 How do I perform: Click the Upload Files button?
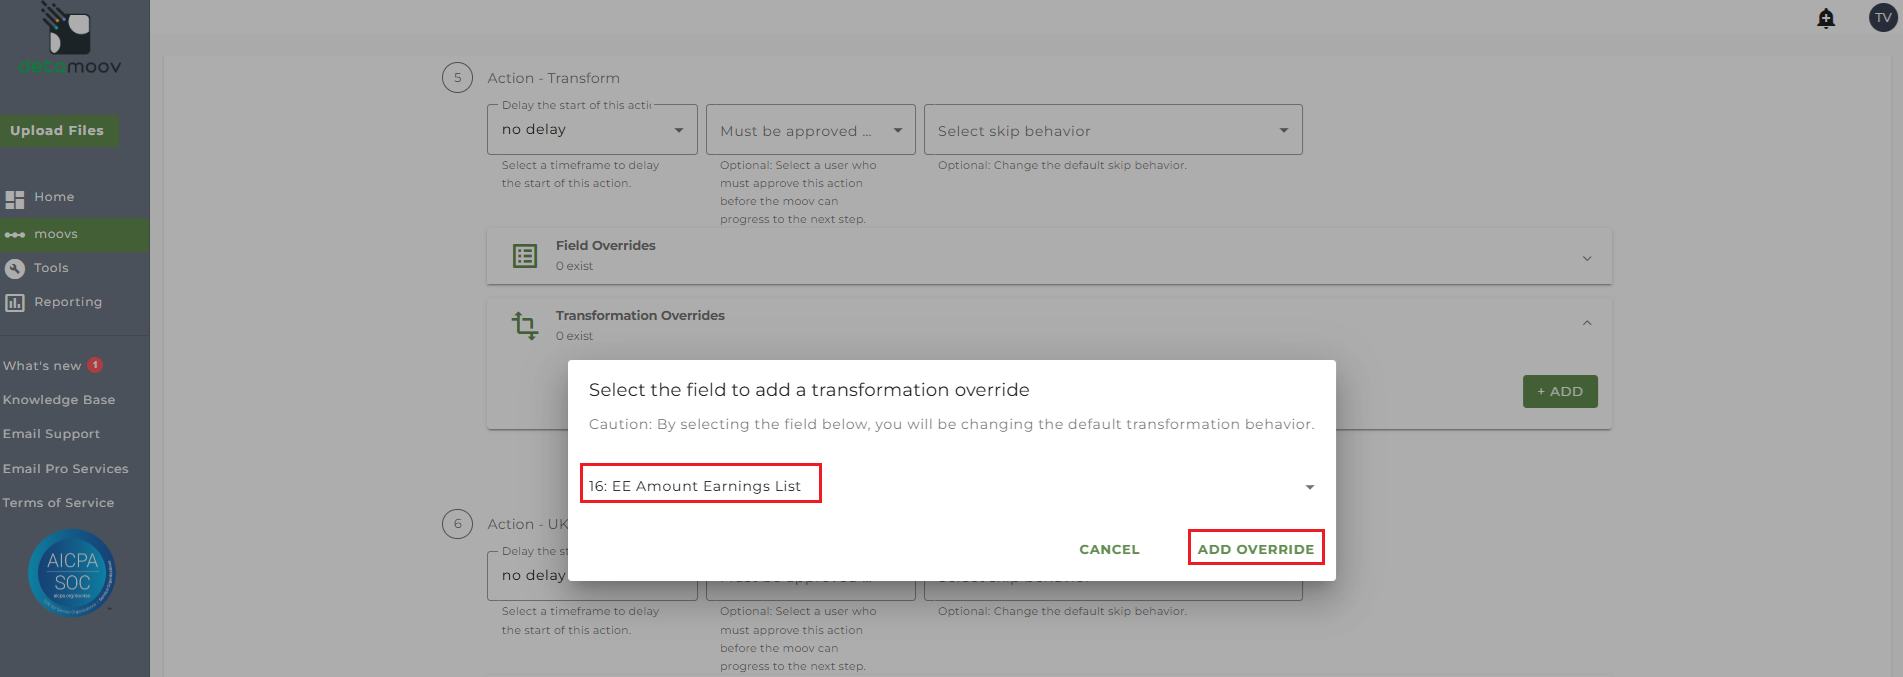[x=57, y=131]
